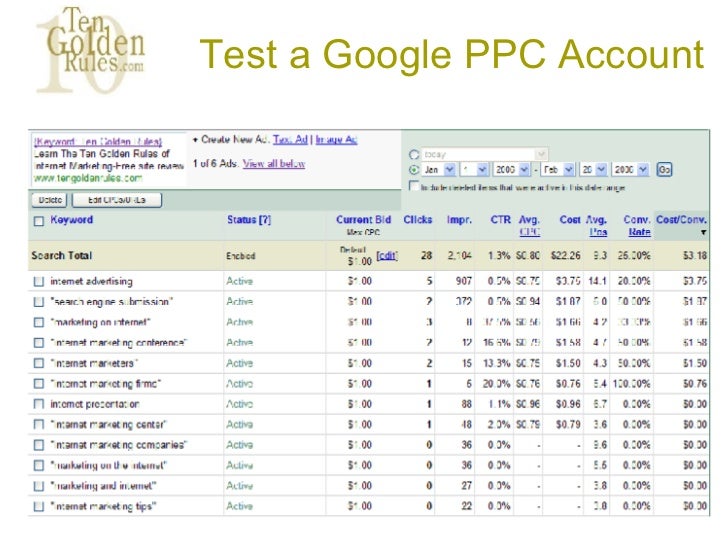This screenshot has width=728, height=546.
Task: Open the end month 'Feb' dropdown
Action: coord(559,169)
